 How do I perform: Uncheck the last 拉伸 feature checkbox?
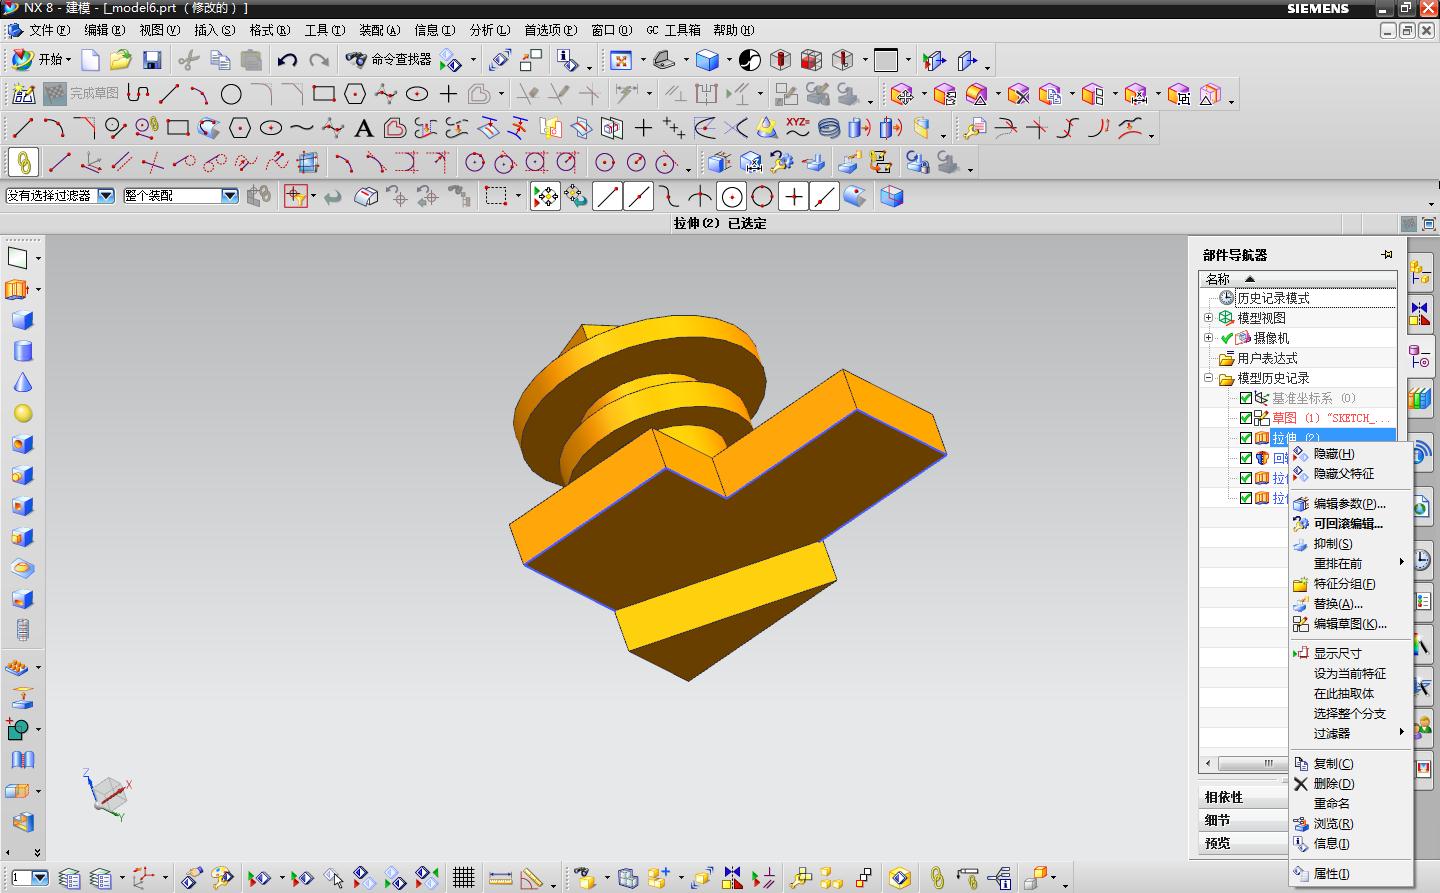click(1246, 498)
